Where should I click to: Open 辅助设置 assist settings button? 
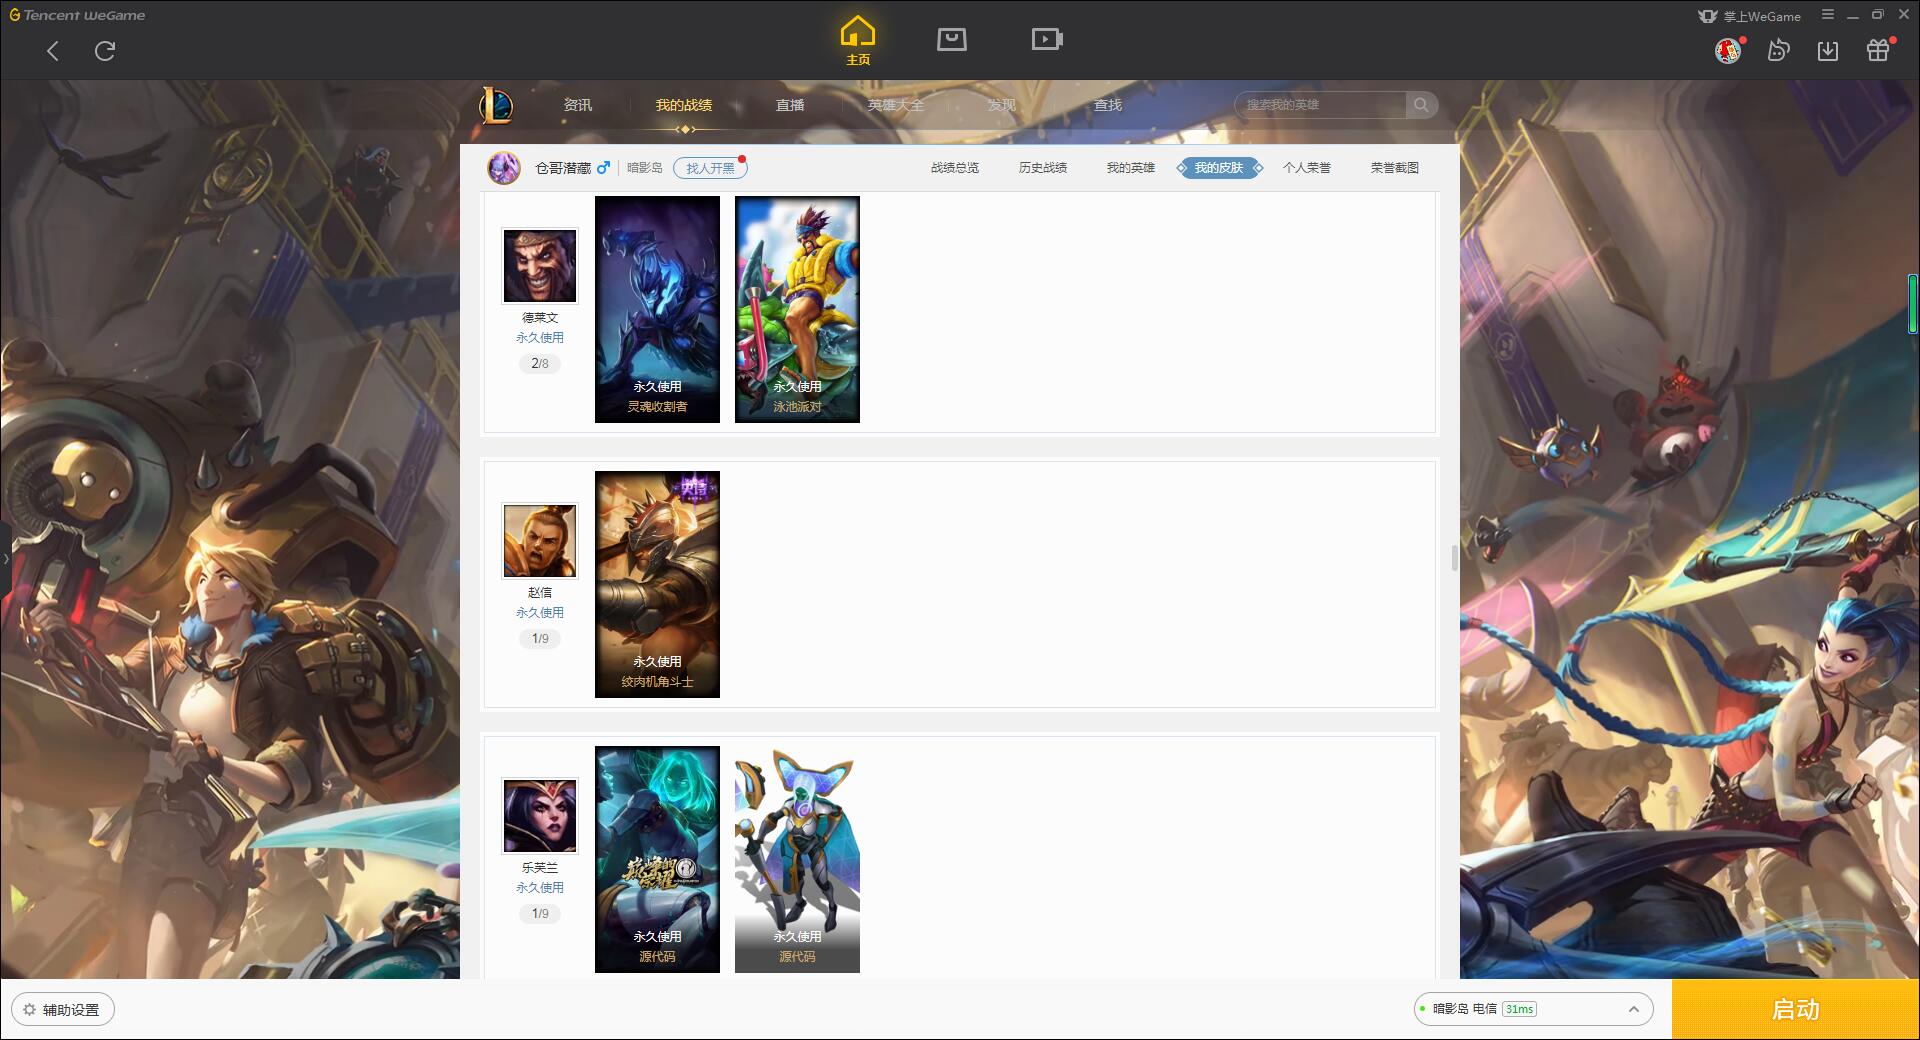[63, 1010]
